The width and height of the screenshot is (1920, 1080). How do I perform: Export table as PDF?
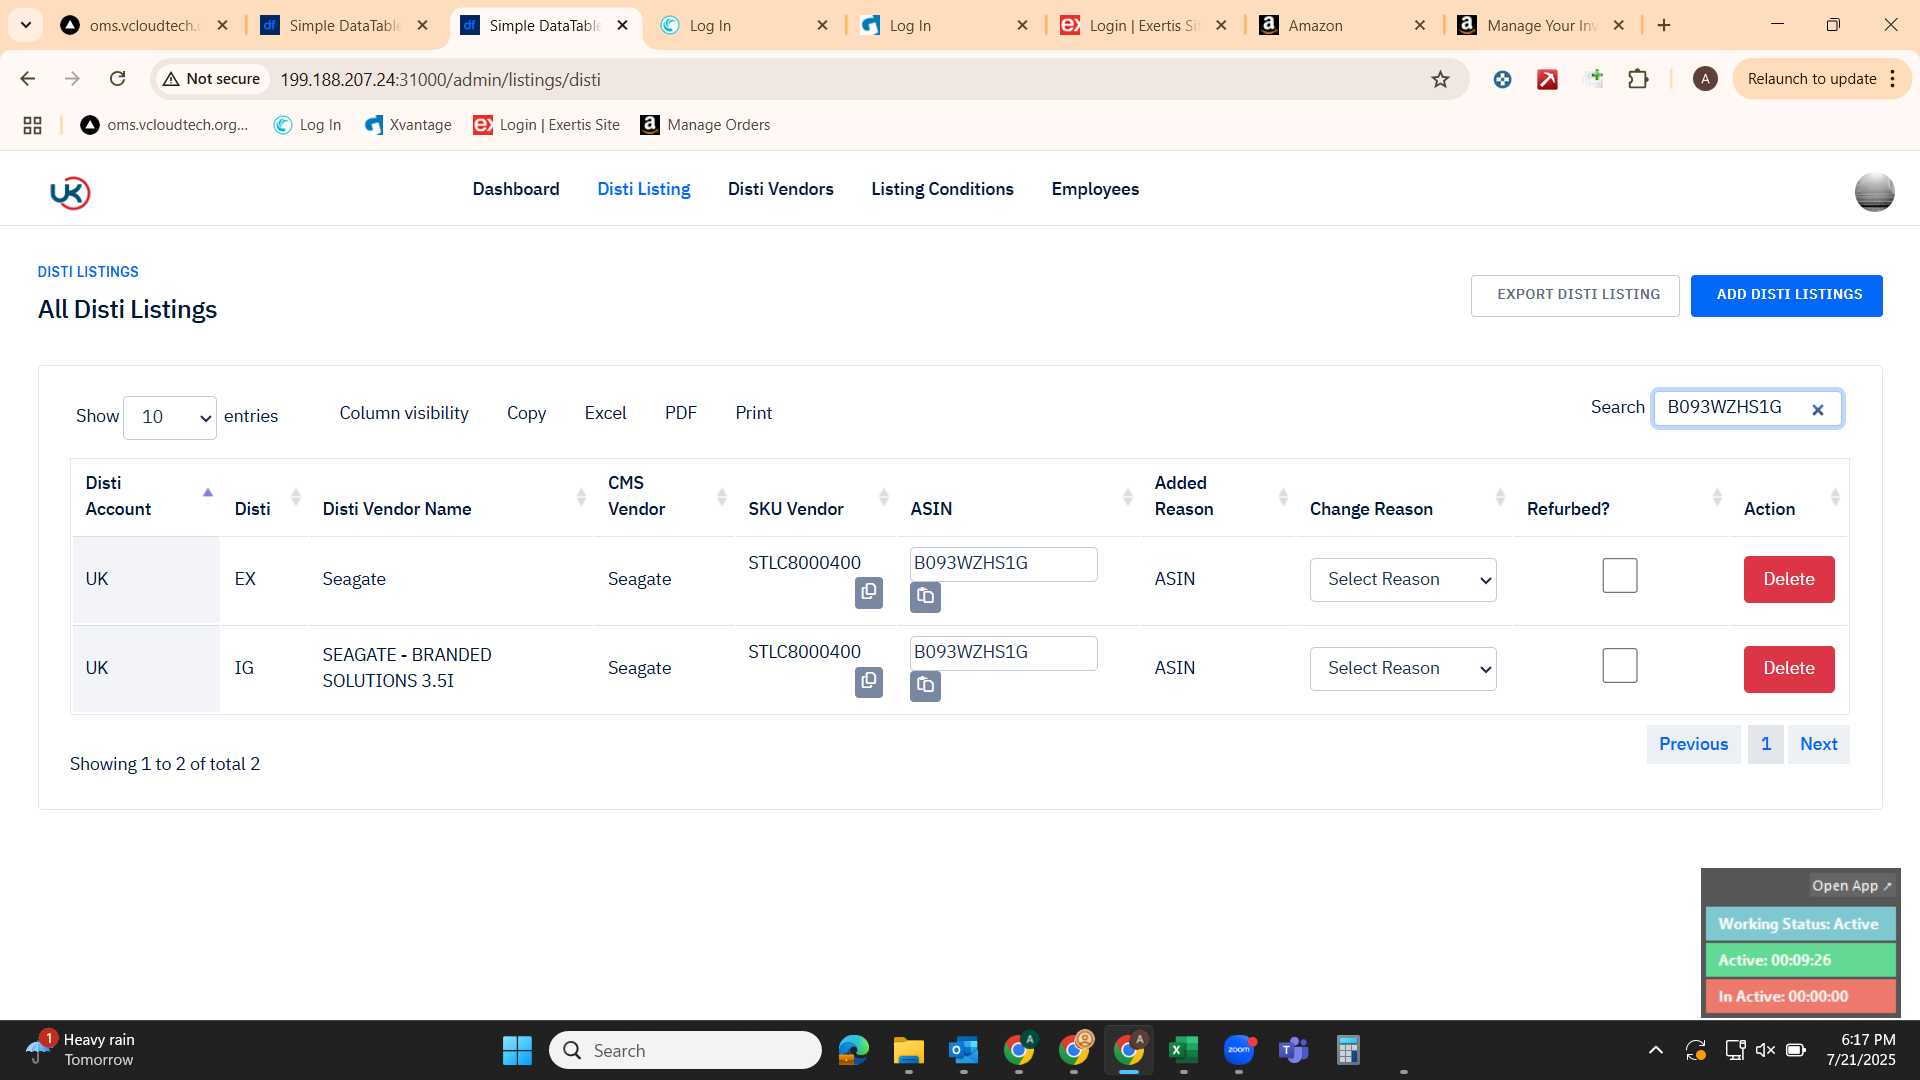[680, 413]
